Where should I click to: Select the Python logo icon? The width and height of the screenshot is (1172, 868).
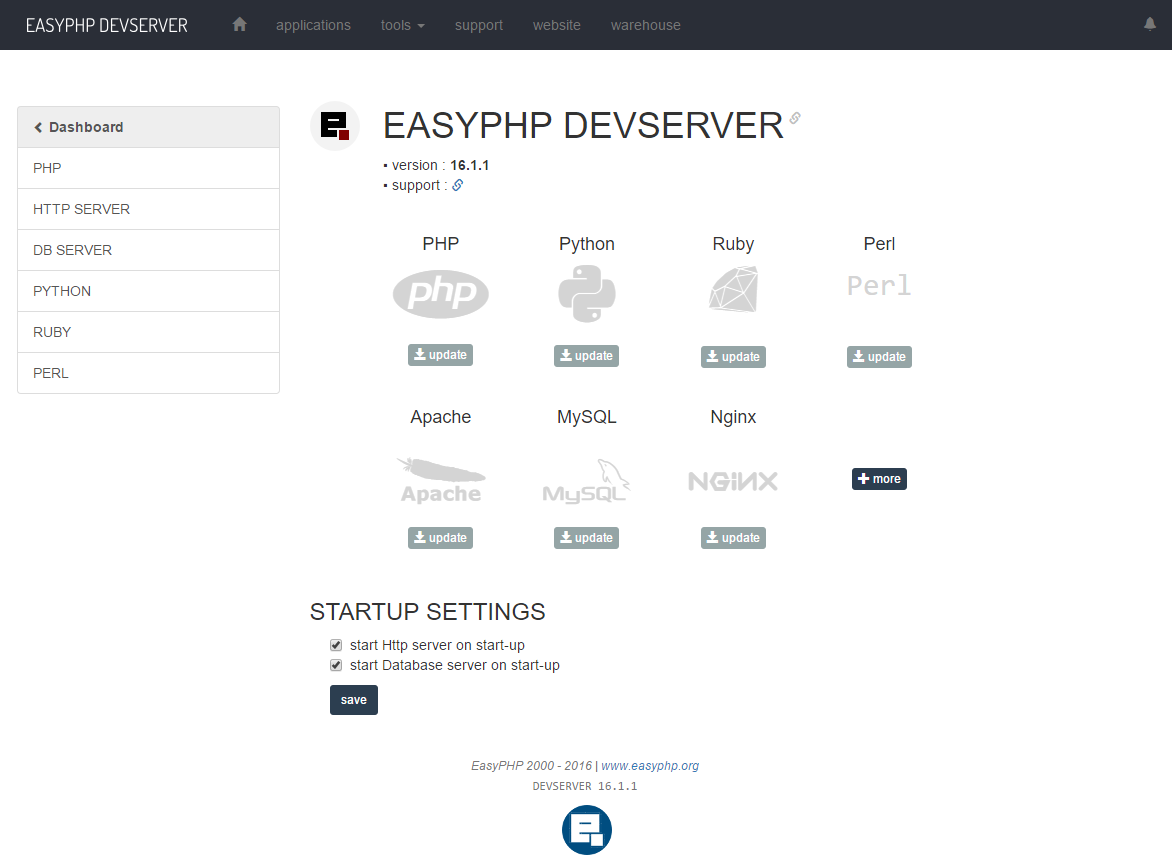tap(586, 293)
